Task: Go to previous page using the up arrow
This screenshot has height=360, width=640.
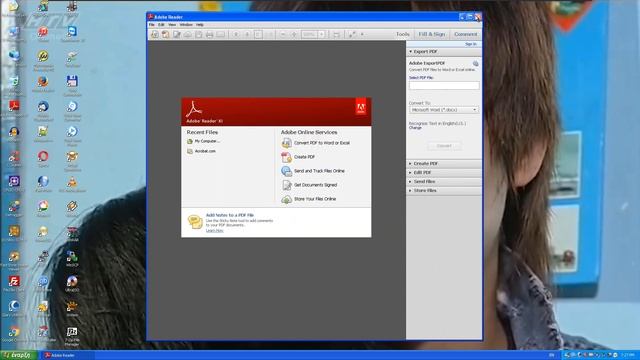Action: [236, 35]
